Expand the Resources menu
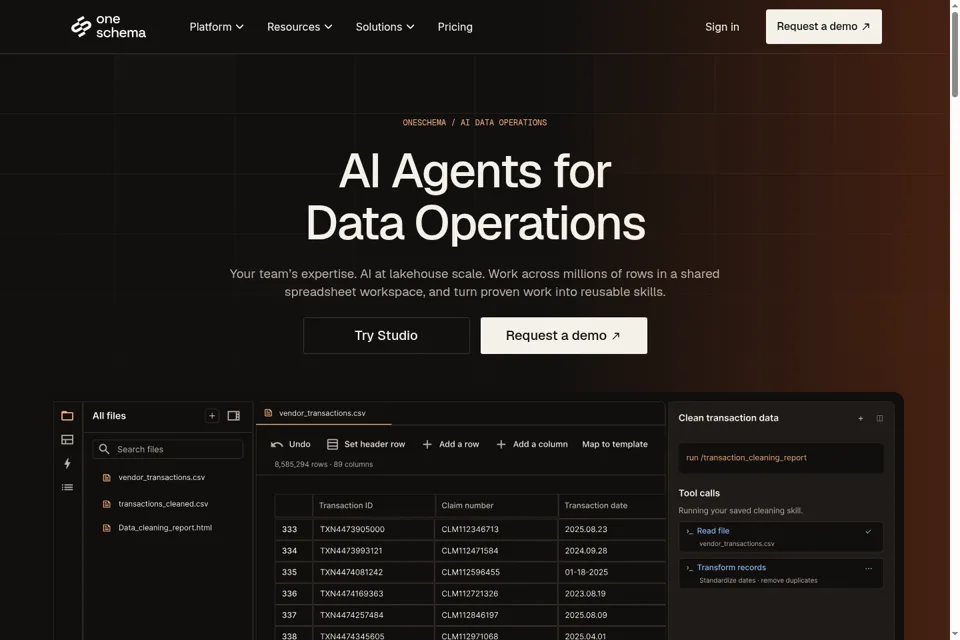The height and width of the screenshot is (640, 960). (299, 27)
